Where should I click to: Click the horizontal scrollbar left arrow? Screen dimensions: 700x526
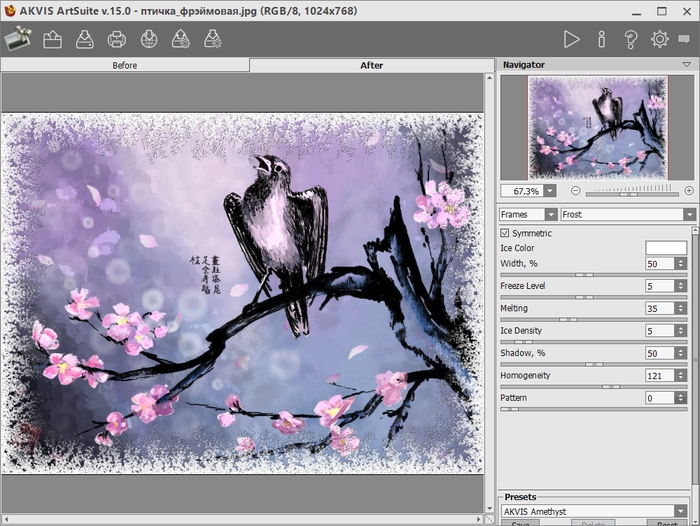pos(6,519)
